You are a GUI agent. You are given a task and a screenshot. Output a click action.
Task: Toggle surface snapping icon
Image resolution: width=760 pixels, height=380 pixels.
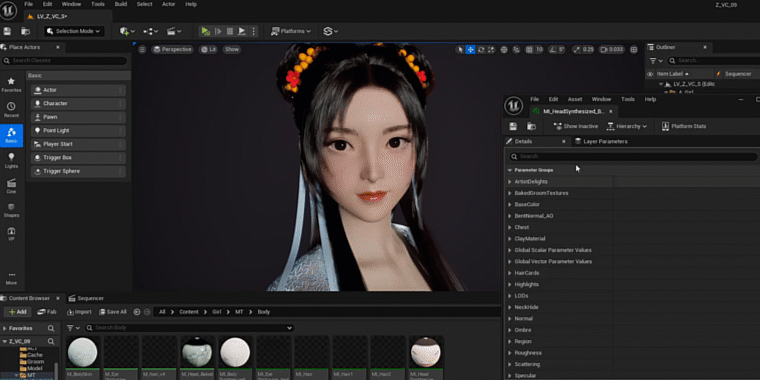click(516, 49)
